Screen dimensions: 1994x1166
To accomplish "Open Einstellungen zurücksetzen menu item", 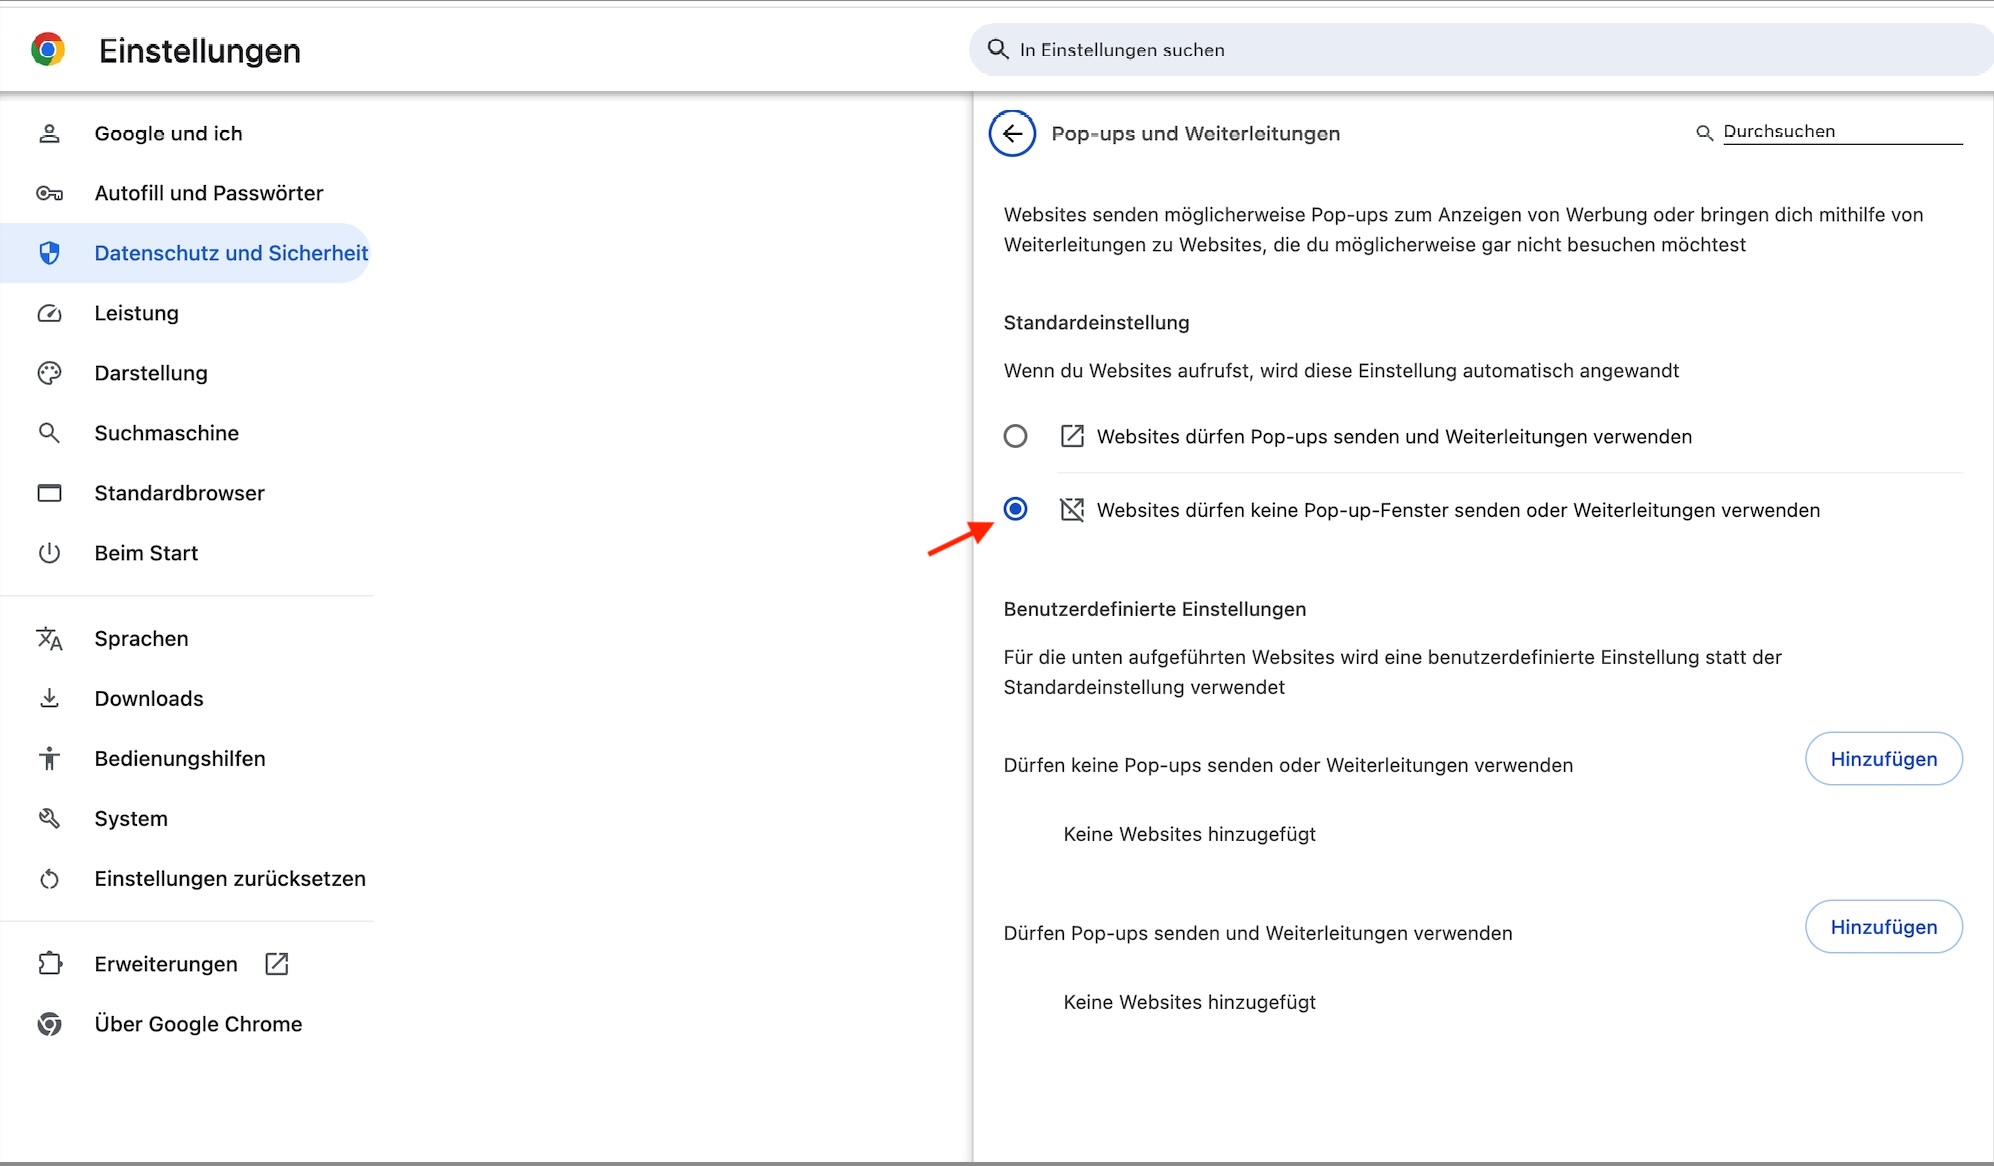I will coord(230,879).
